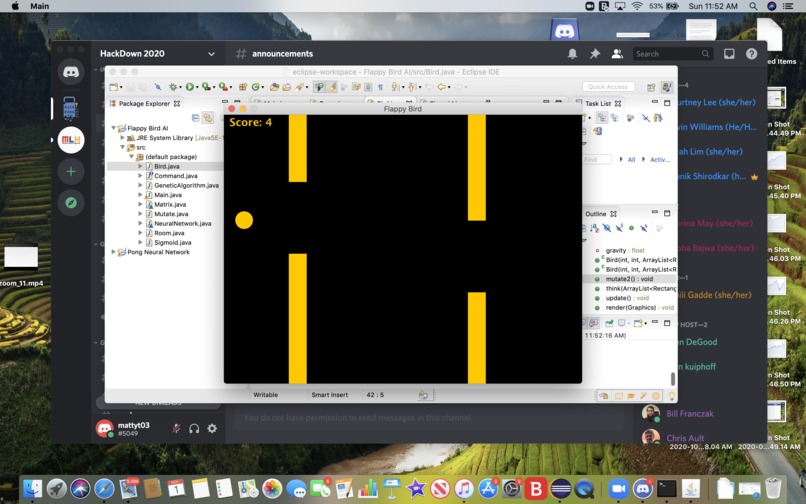
Task: Select update() in Outline view
Action: point(627,298)
